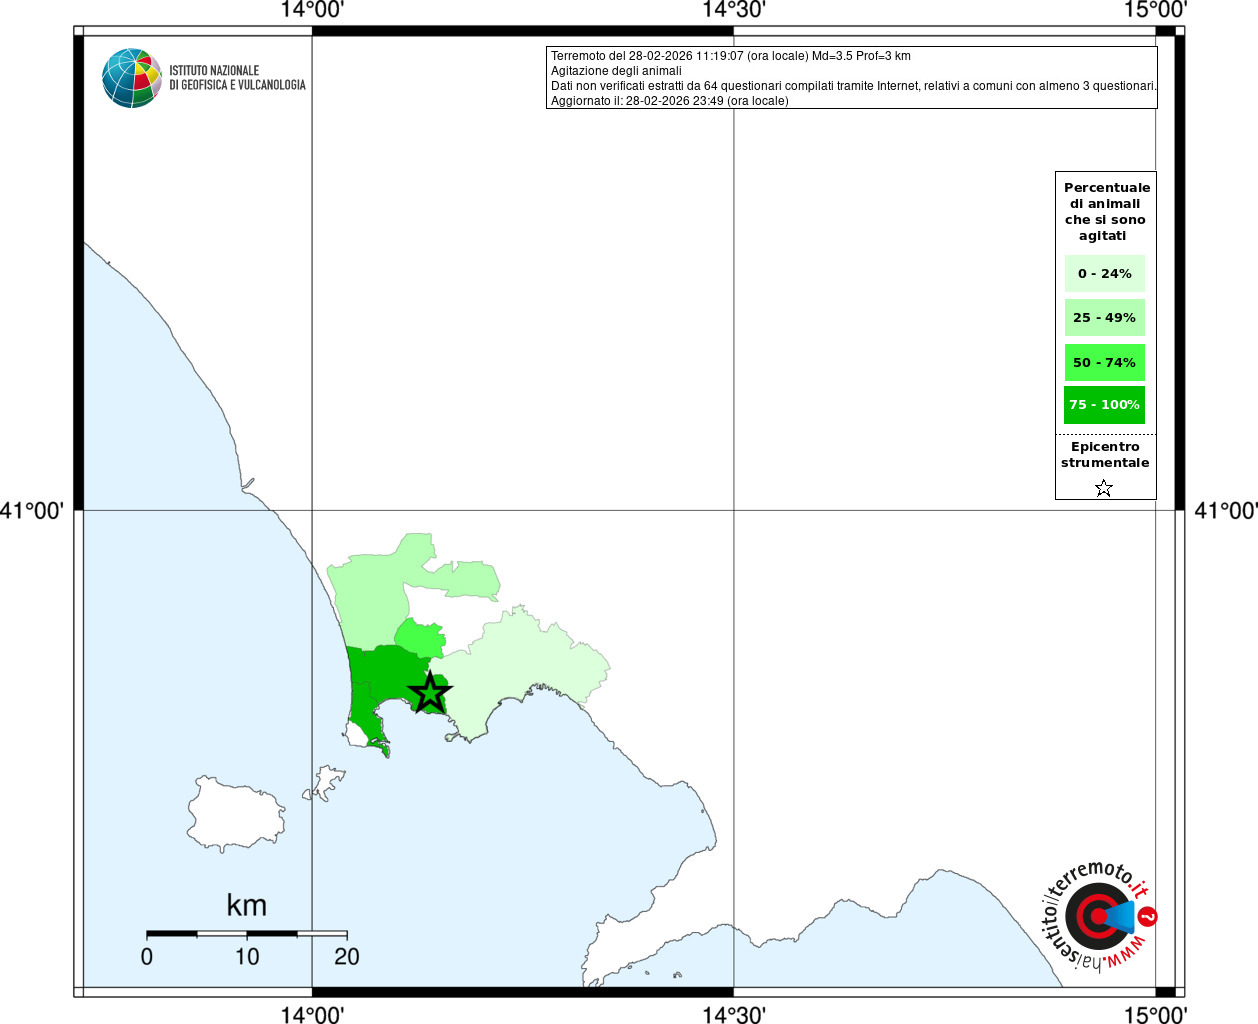Click the black-and-white km scale bar
This screenshot has height=1024, width=1258.
tap(247, 933)
